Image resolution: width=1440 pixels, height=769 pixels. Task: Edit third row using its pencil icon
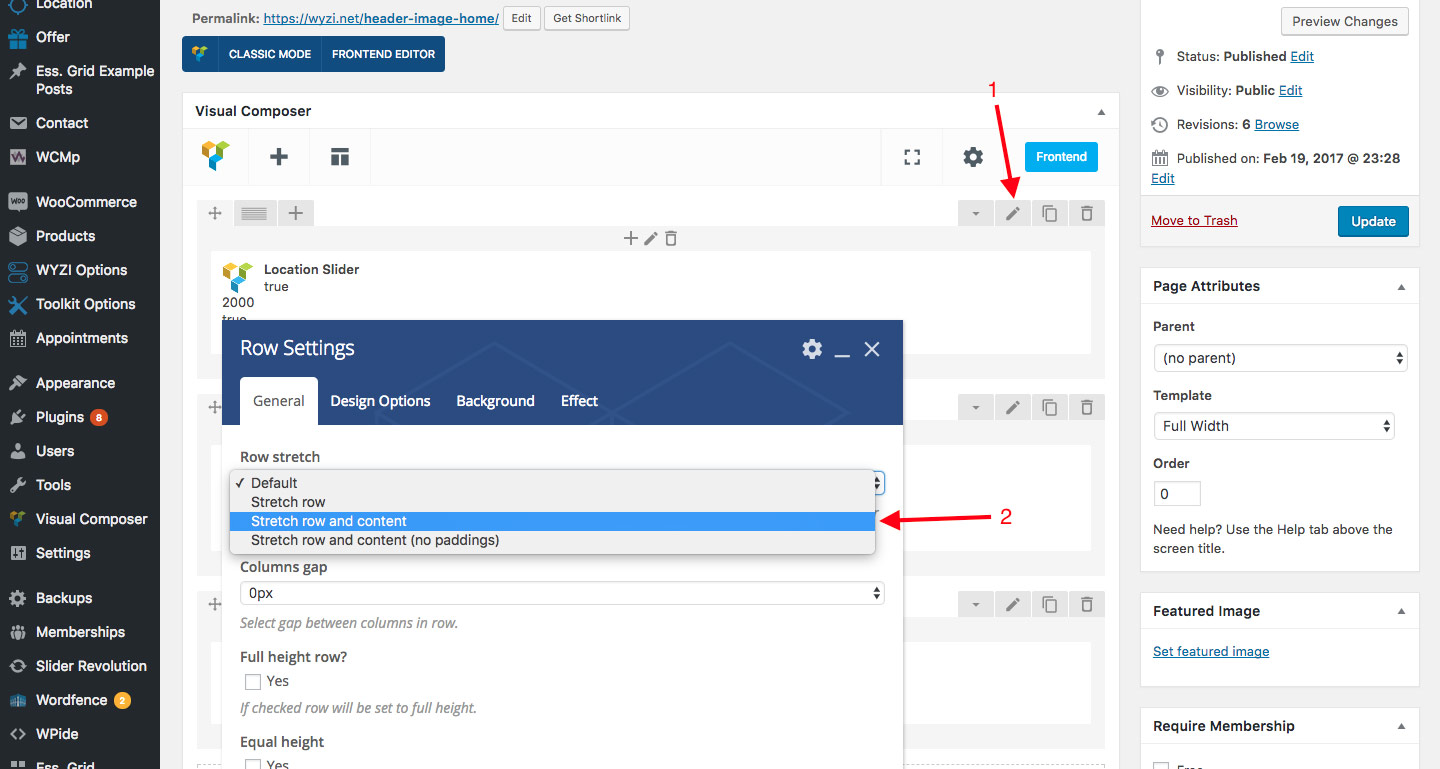pos(1013,604)
